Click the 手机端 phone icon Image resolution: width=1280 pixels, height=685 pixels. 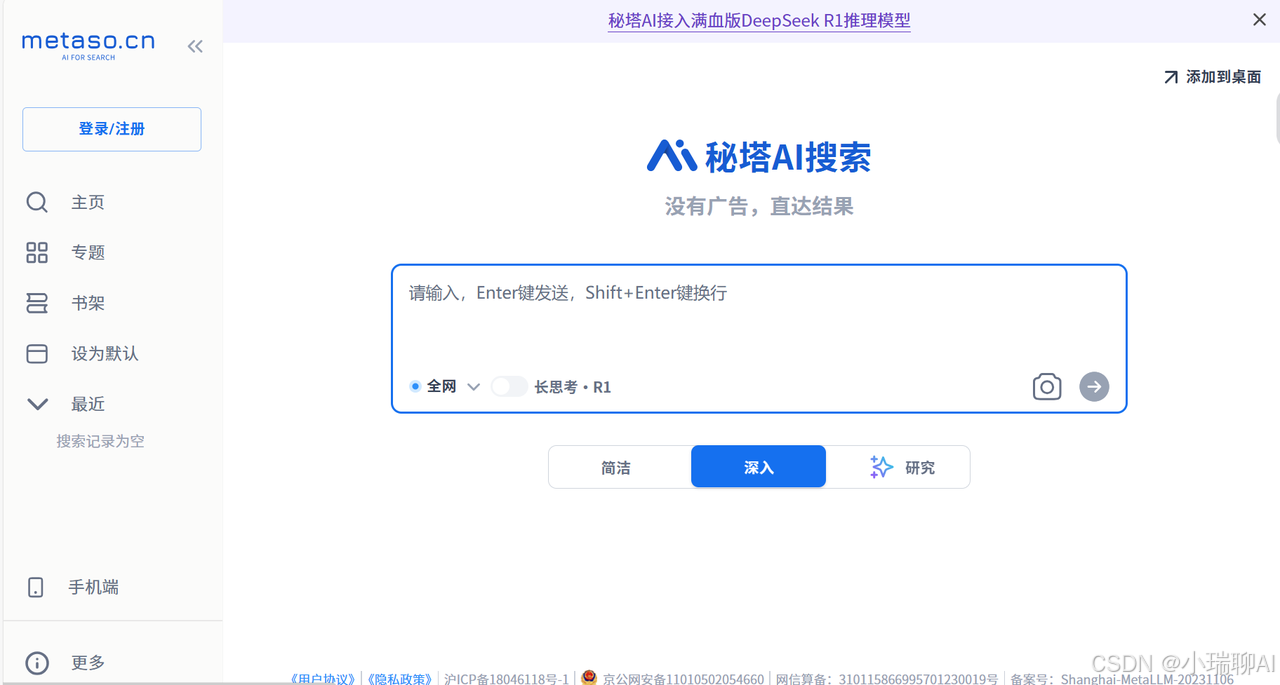tap(36, 587)
